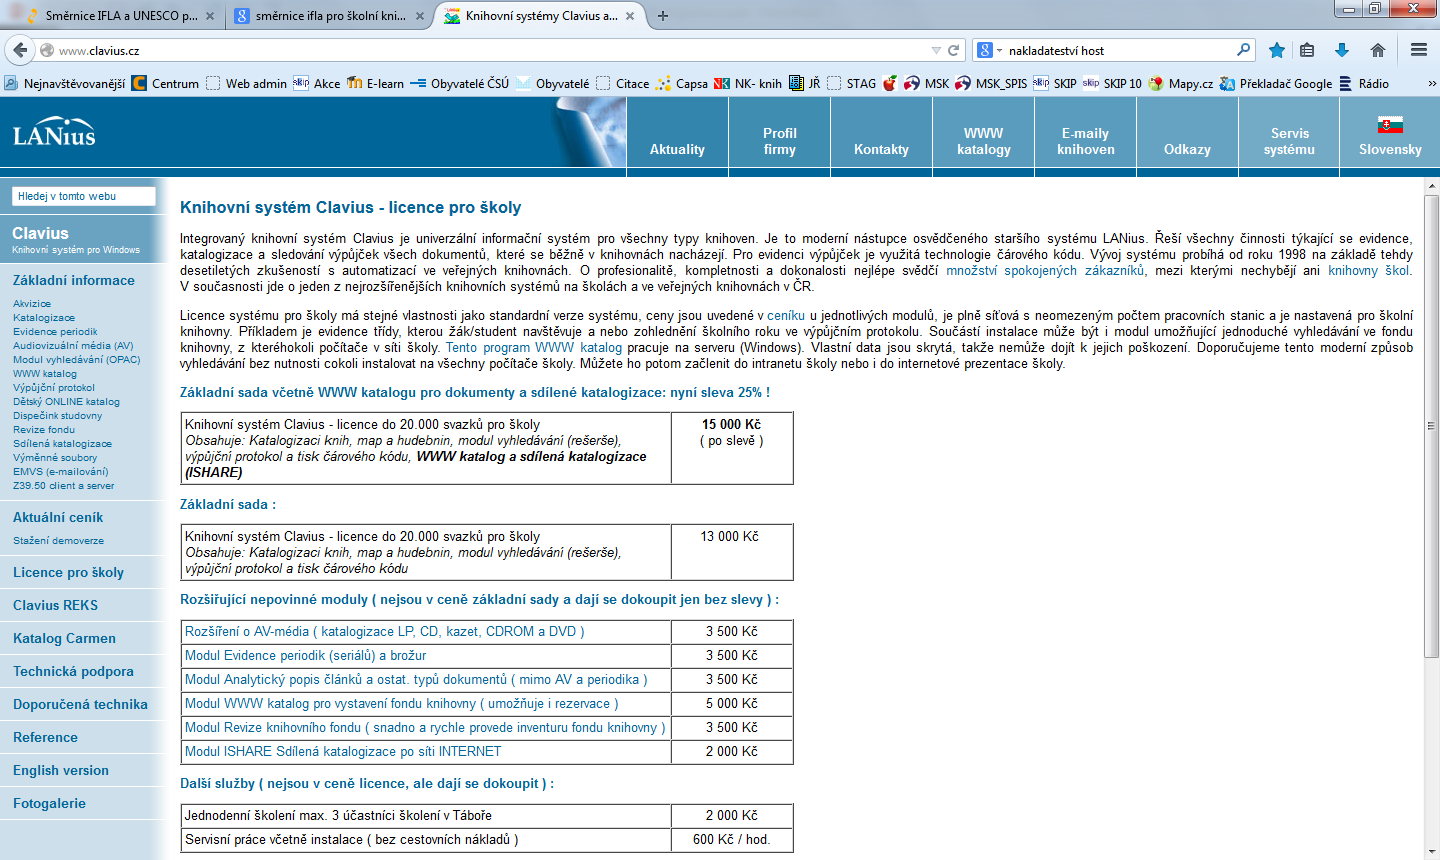1440x860 pixels.
Task: Open the URL history dropdown arrow
Action: tap(936, 50)
